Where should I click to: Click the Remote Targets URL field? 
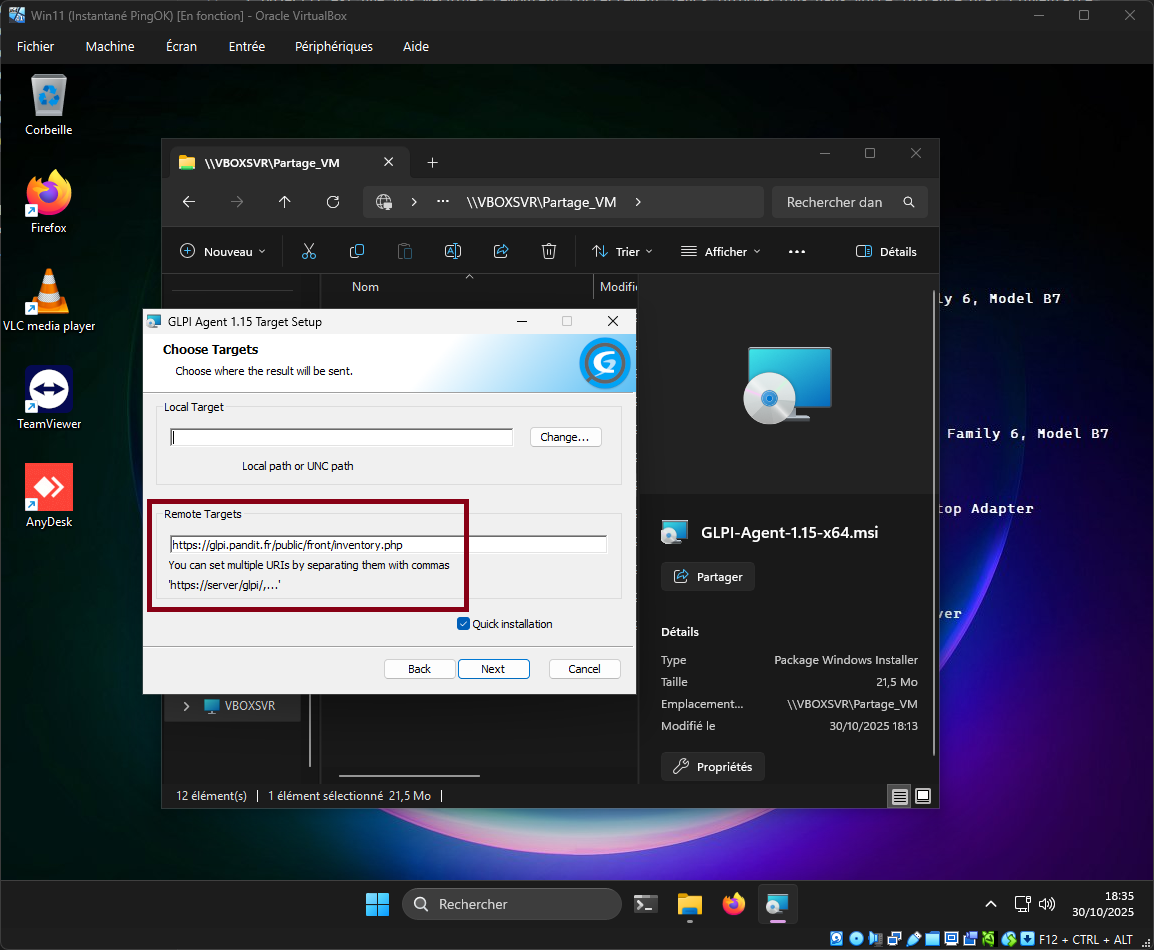[388, 545]
